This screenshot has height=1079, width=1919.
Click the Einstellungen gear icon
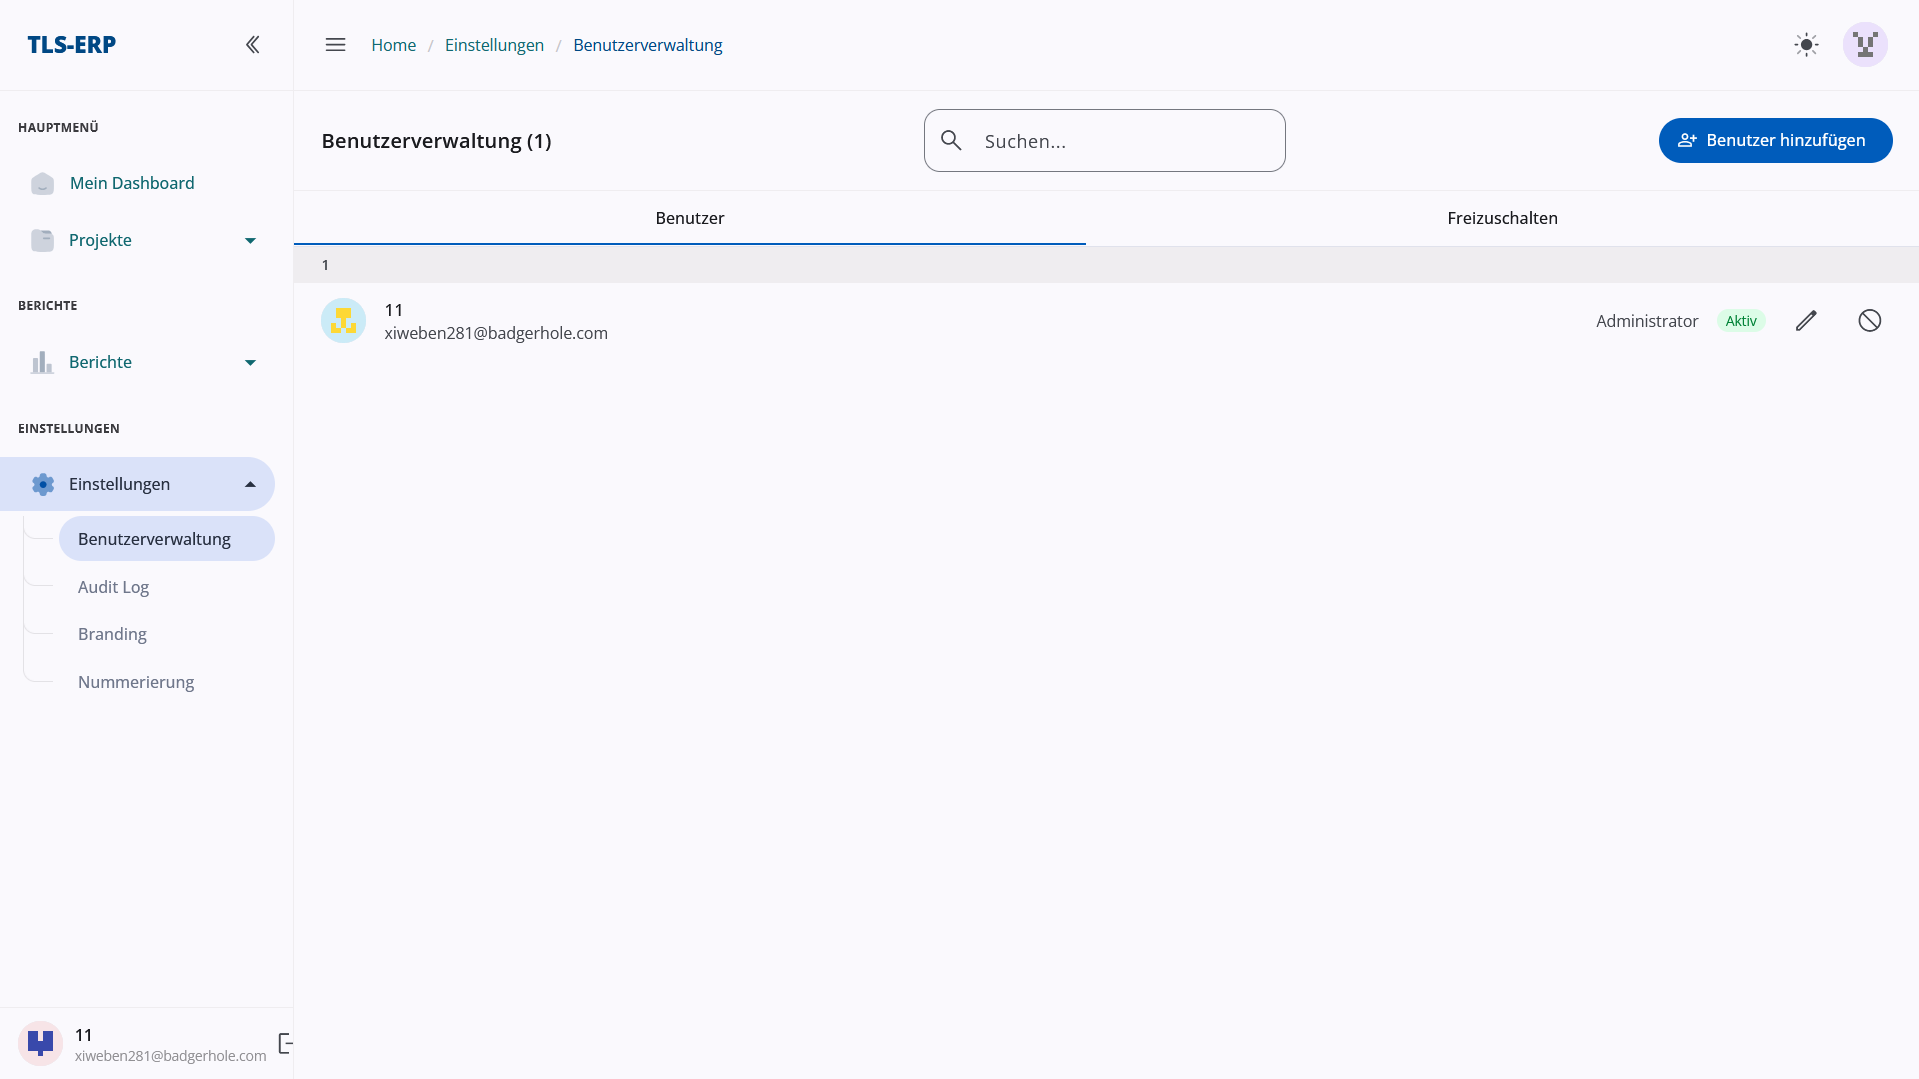coord(42,484)
